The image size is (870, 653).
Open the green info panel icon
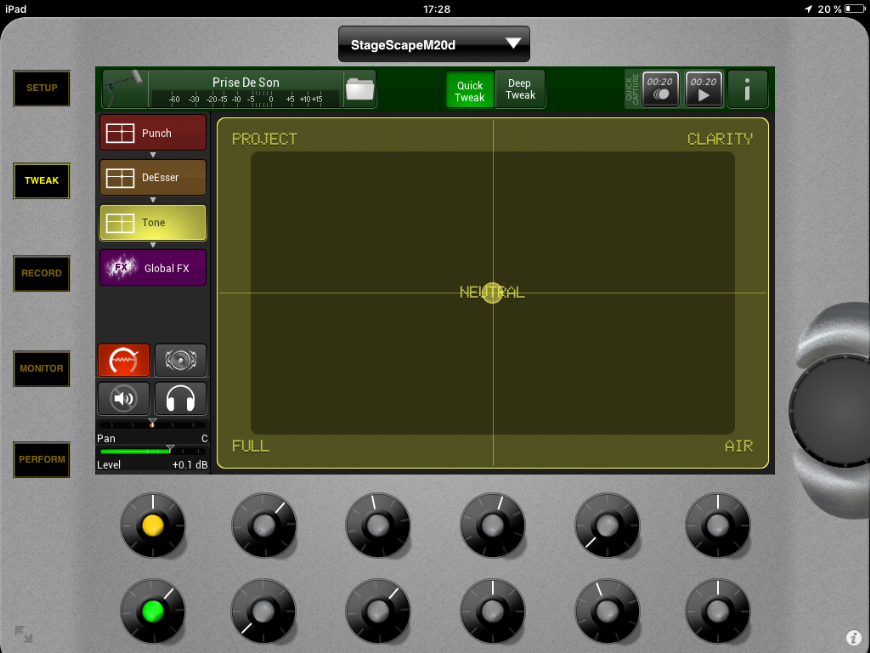click(x=747, y=90)
